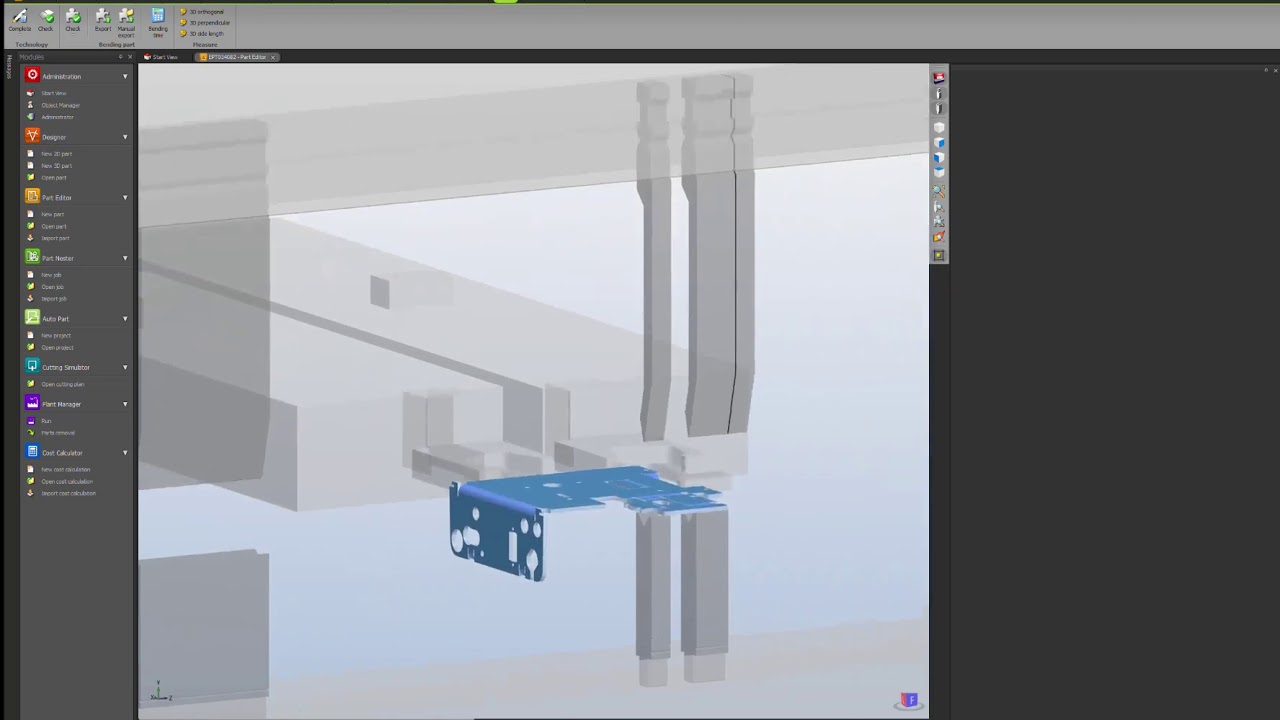Screen dimensions: 1280x720
Task: Click the view orientation cube in viewport corner
Action: [x=909, y=700]
